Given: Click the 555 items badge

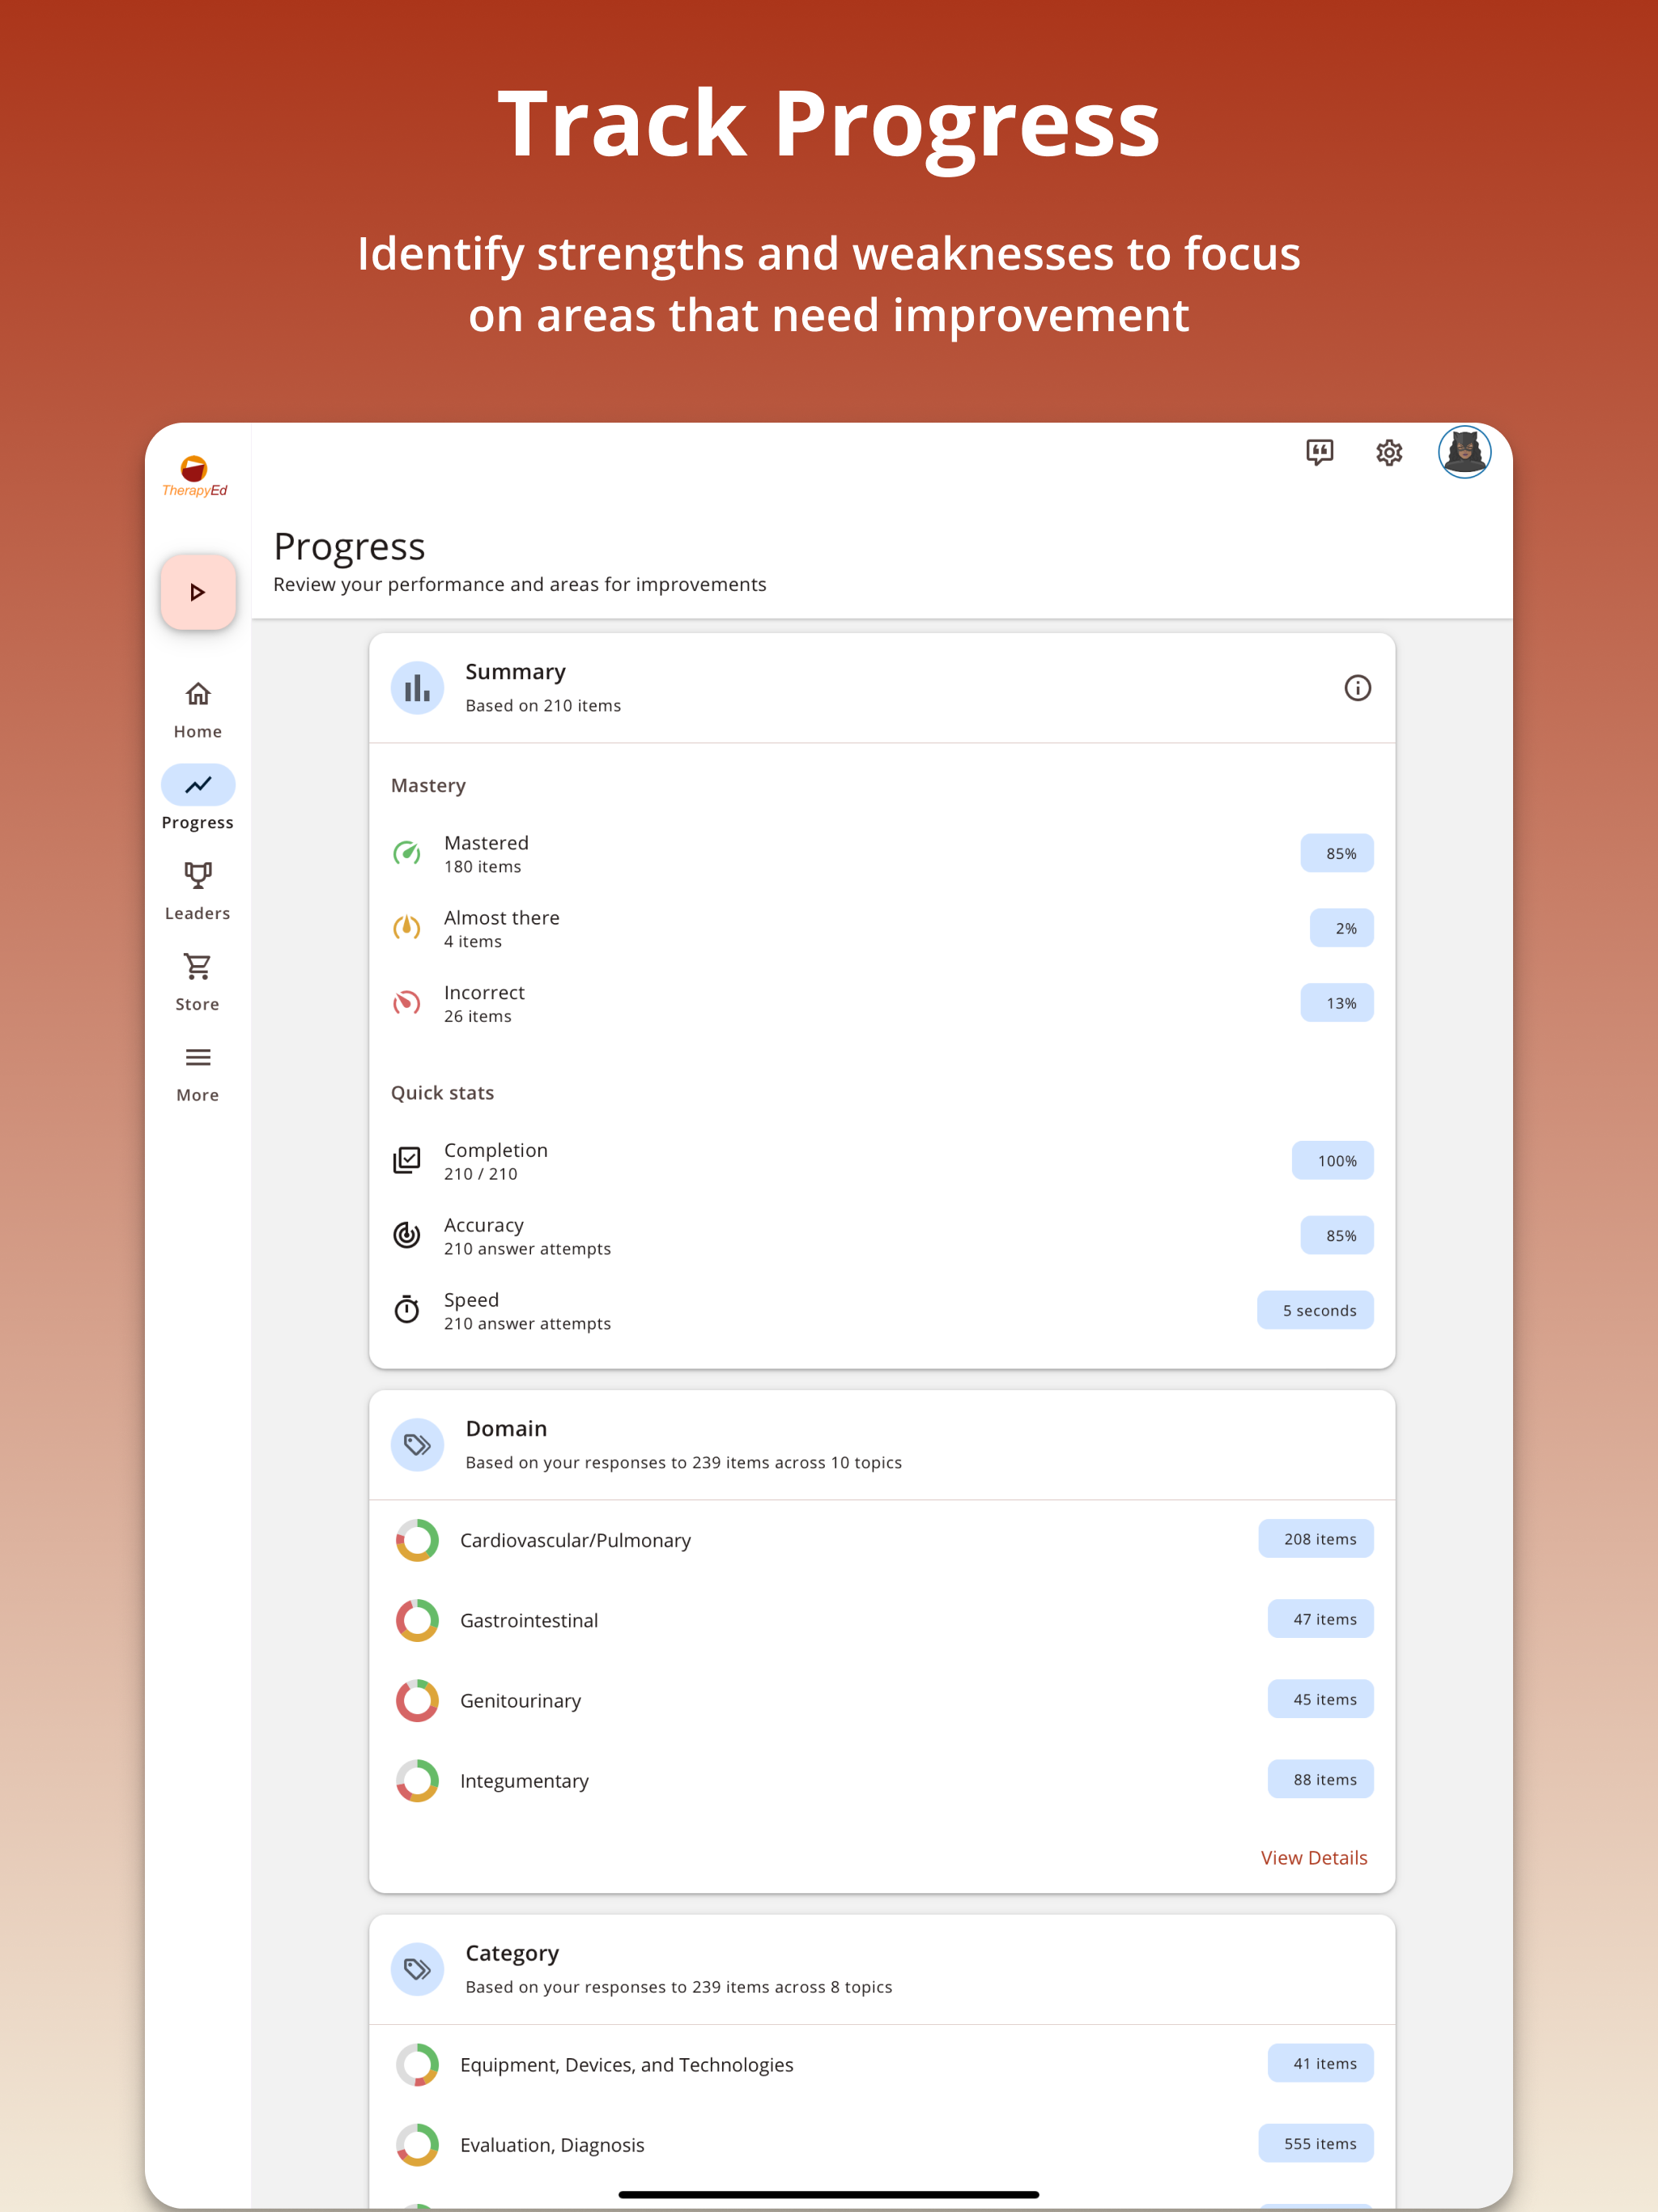Looking at the screenshot, I should 1316,2143.
